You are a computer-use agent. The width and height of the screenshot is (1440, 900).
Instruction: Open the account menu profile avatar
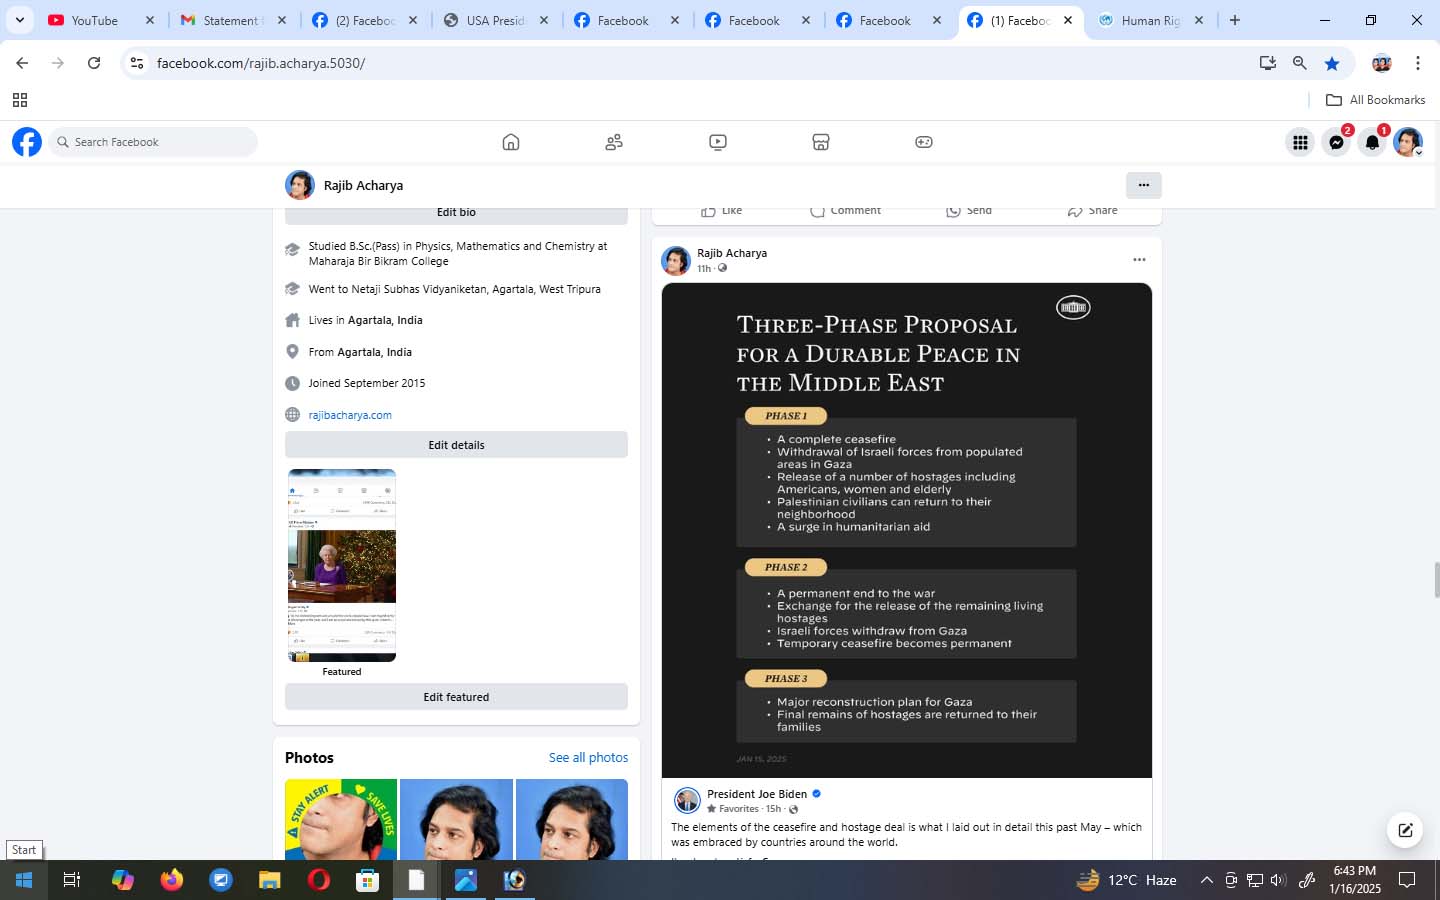(1408, 142)
